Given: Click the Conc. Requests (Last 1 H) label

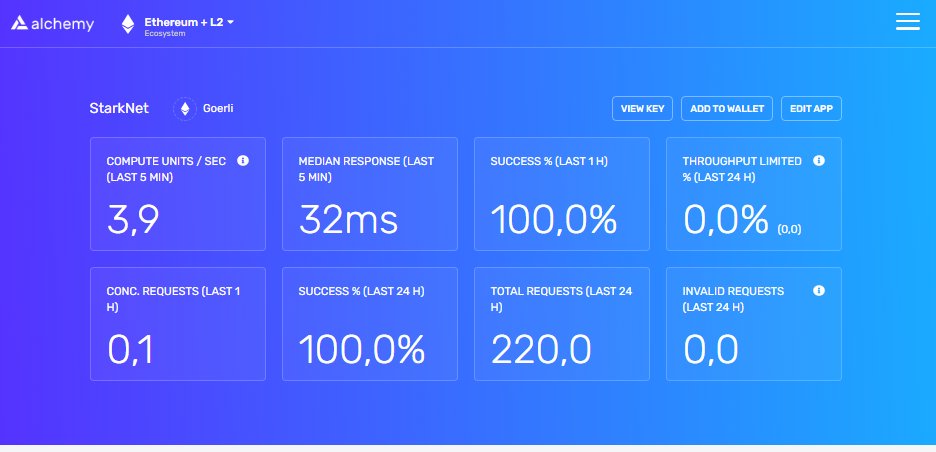Looking at the screenshot, I should click(173, 299).
